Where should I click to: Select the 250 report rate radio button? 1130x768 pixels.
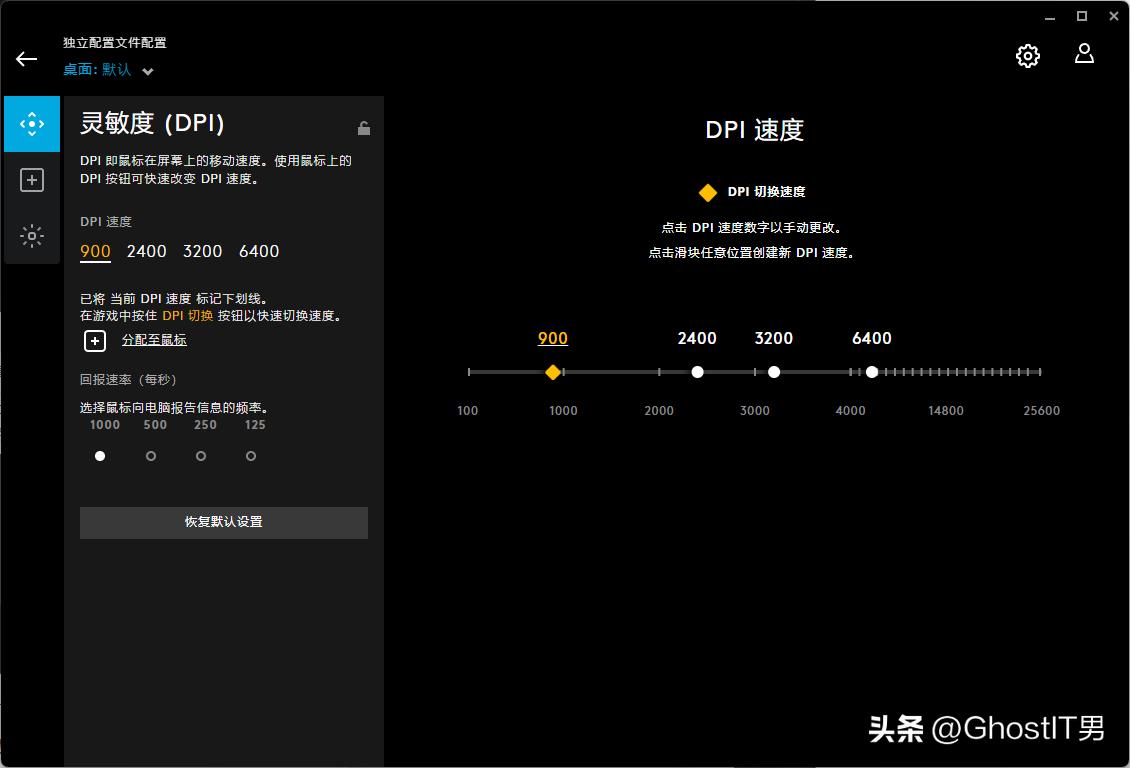[x=200, y=455]
